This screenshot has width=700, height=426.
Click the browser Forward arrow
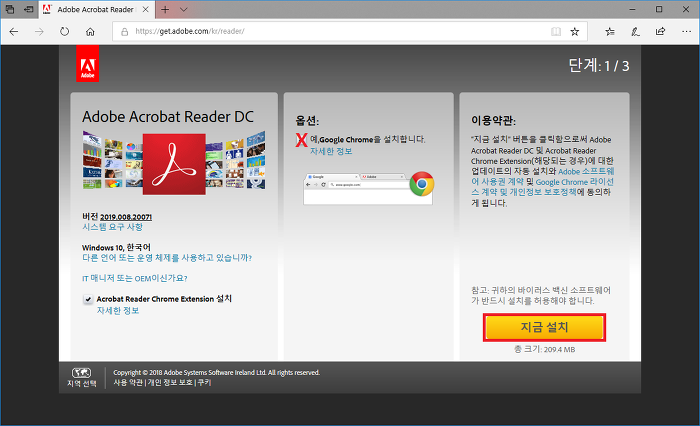click(x=39, y=31)
